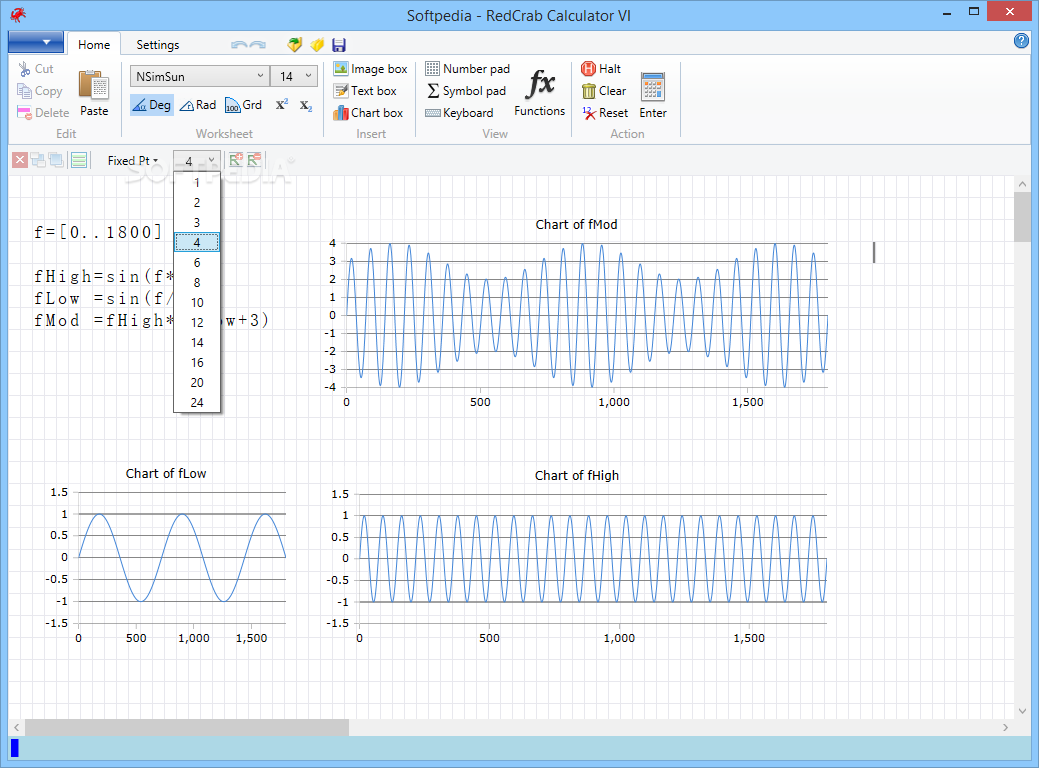This screenshot has width=1039, height=768.
Task: Open file with green-arrow folder icon
Action: [x=295, y=44]
